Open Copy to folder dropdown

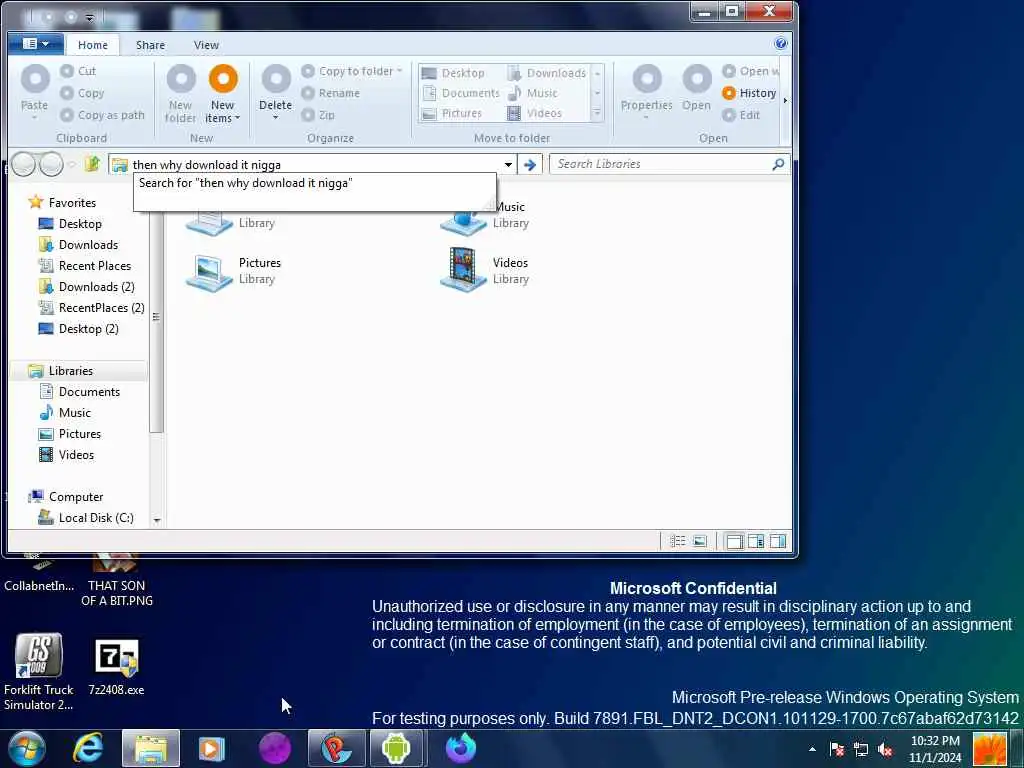point(352,71)
